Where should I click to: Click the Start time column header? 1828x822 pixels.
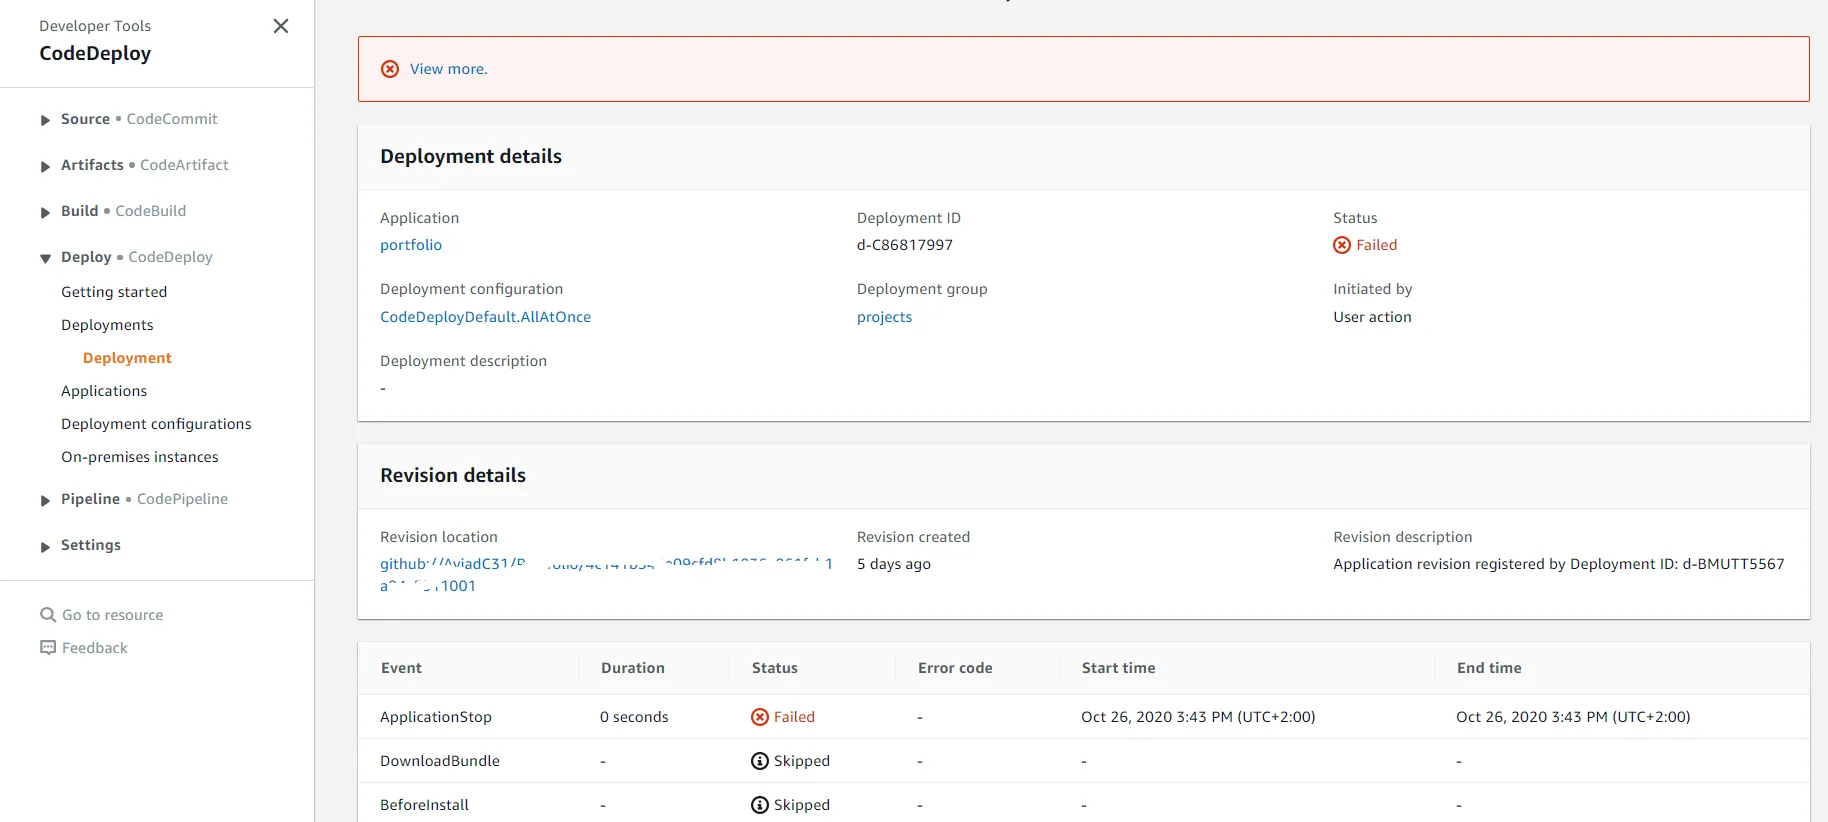pos(1119,668)
